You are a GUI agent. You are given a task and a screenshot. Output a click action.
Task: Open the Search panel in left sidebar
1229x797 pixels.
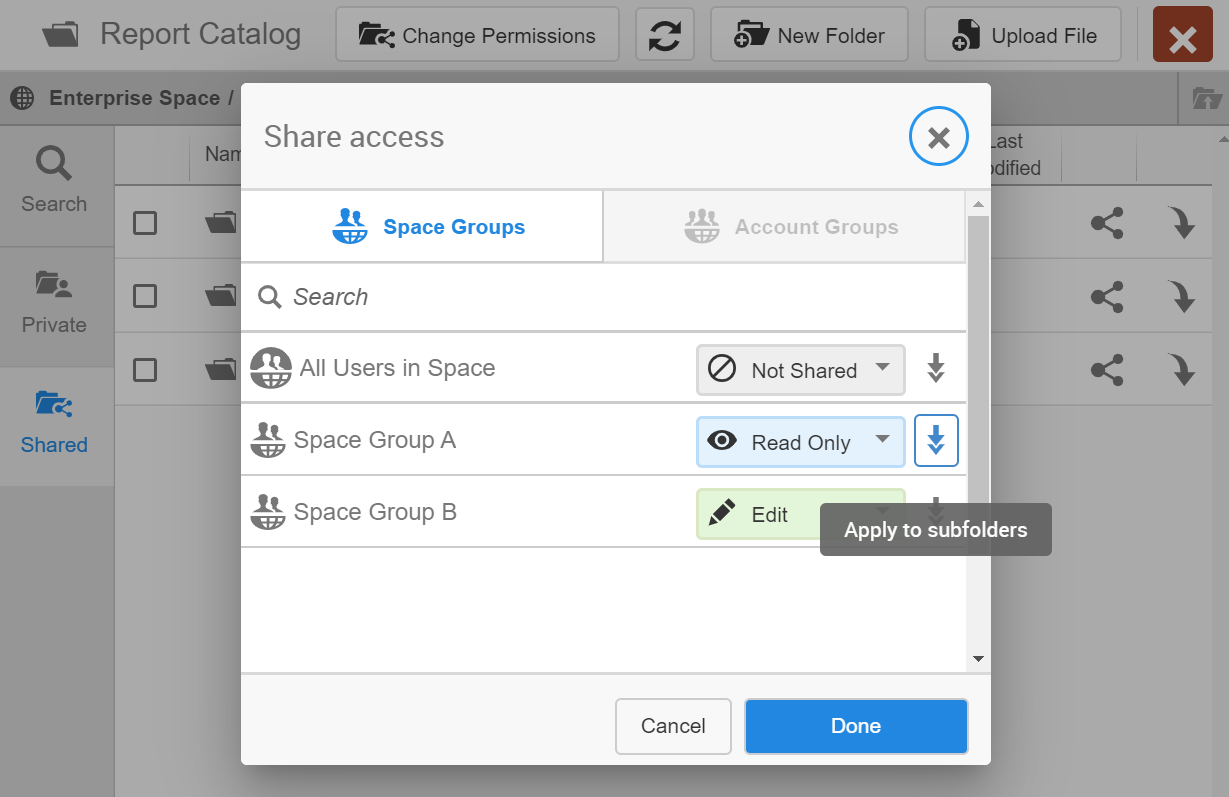(x=54, y=181)
